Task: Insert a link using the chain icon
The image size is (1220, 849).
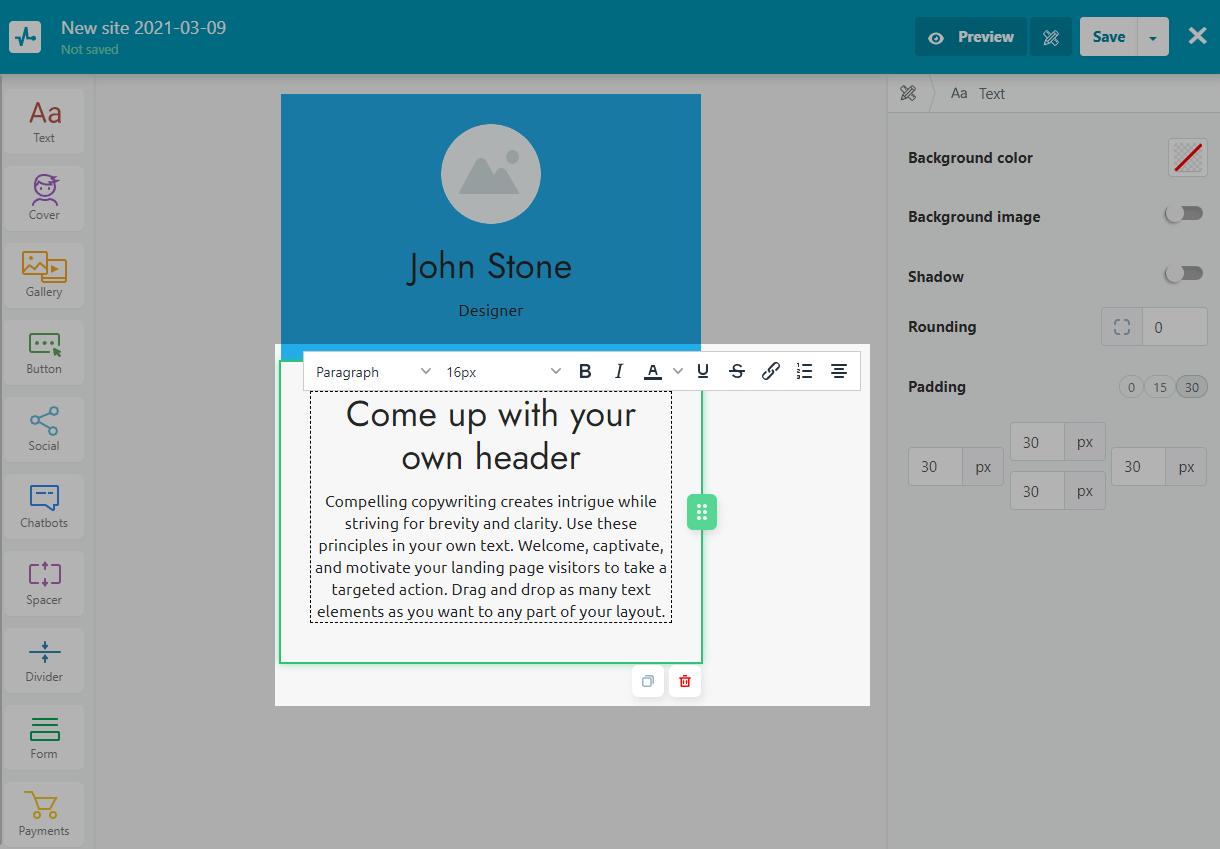Action: (770, 372)
